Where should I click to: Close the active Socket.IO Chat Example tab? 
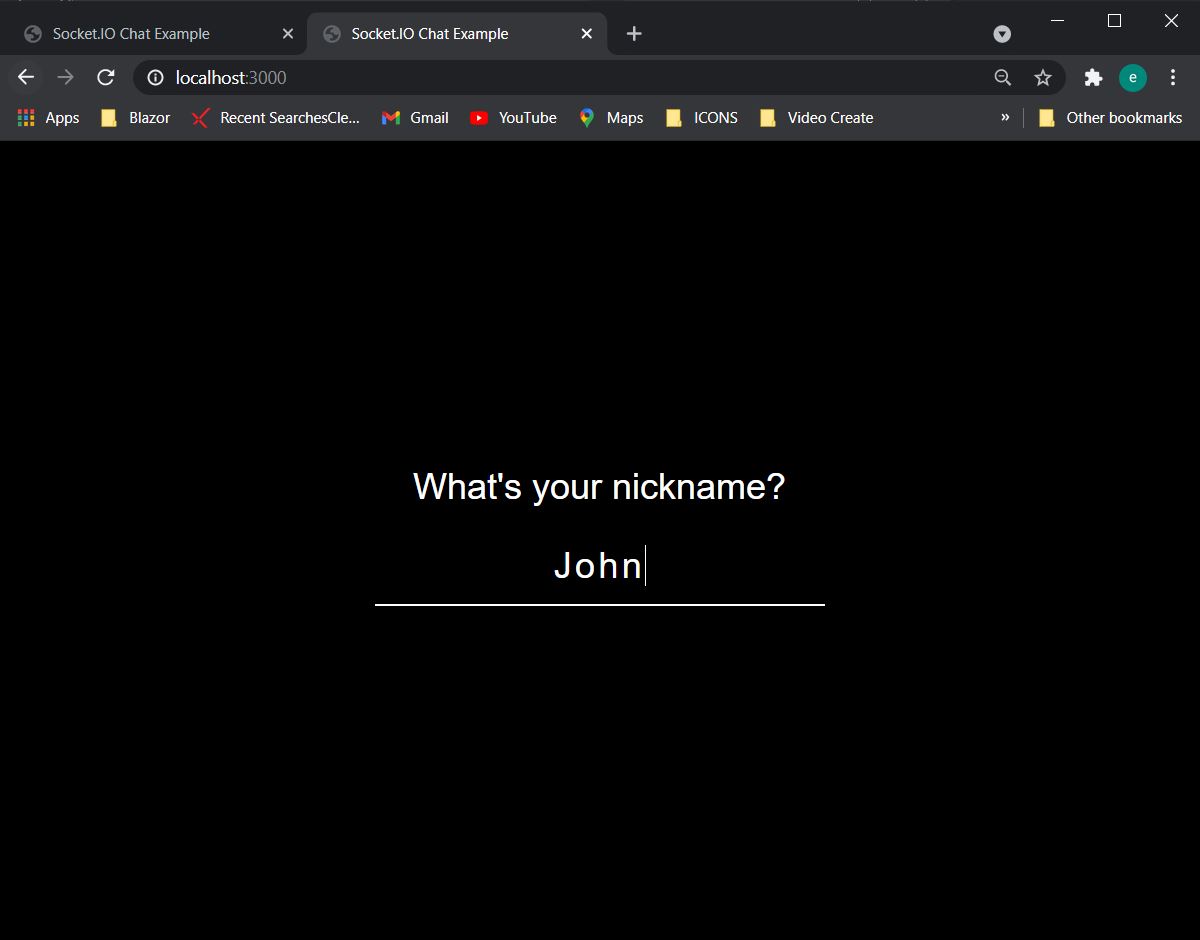tap(587, 33)
